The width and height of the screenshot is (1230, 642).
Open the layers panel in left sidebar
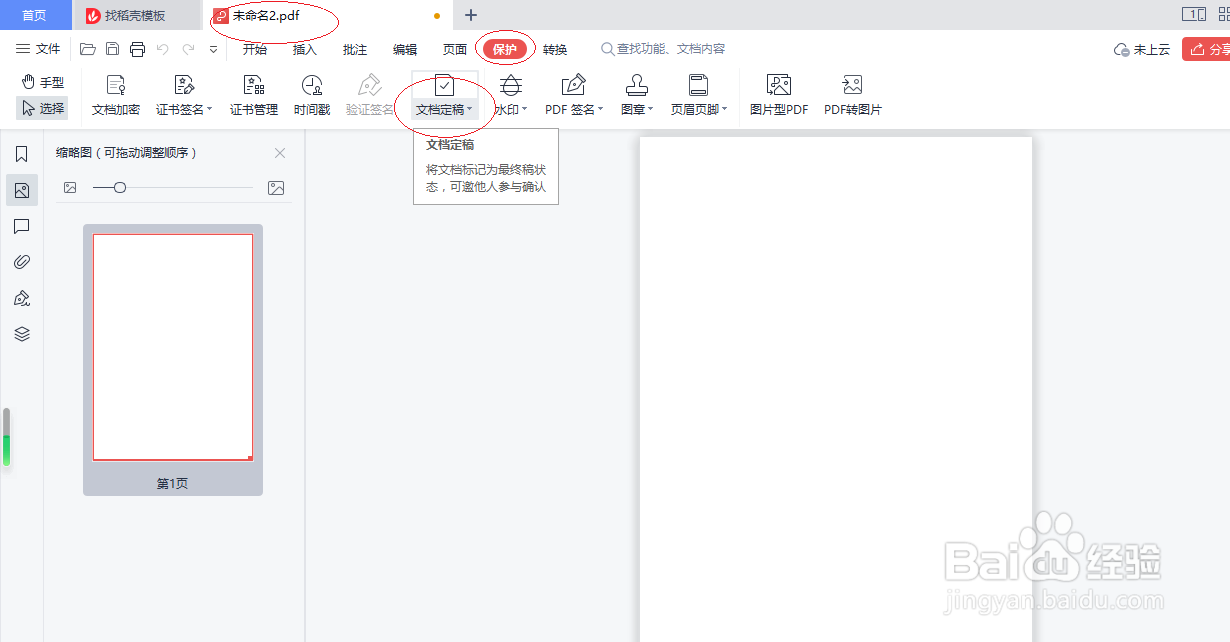[x=22, y=334]
